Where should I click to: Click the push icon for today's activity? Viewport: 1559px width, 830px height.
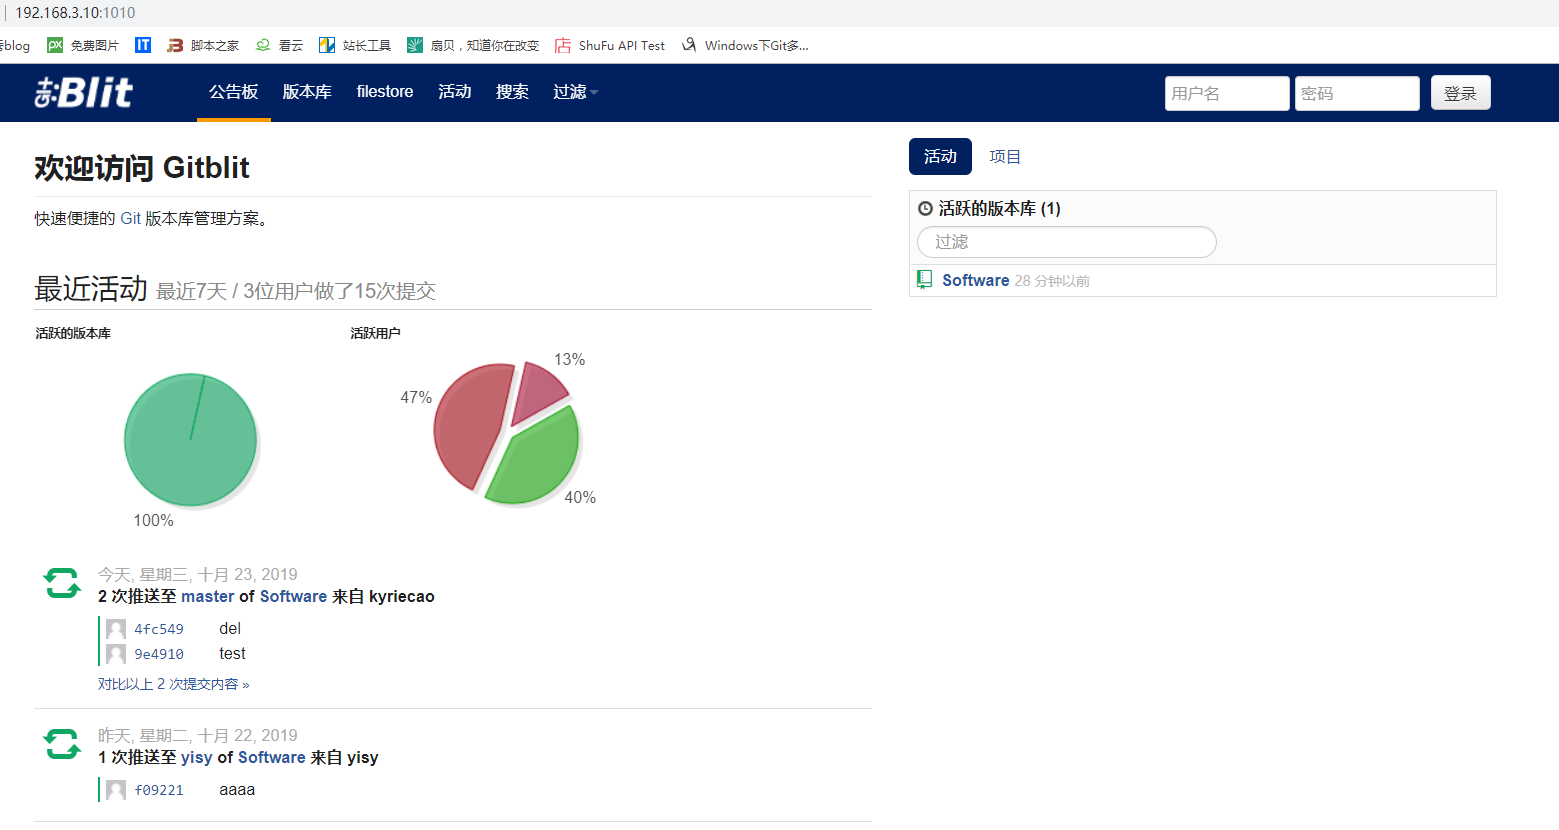click(x=62, y=583)
